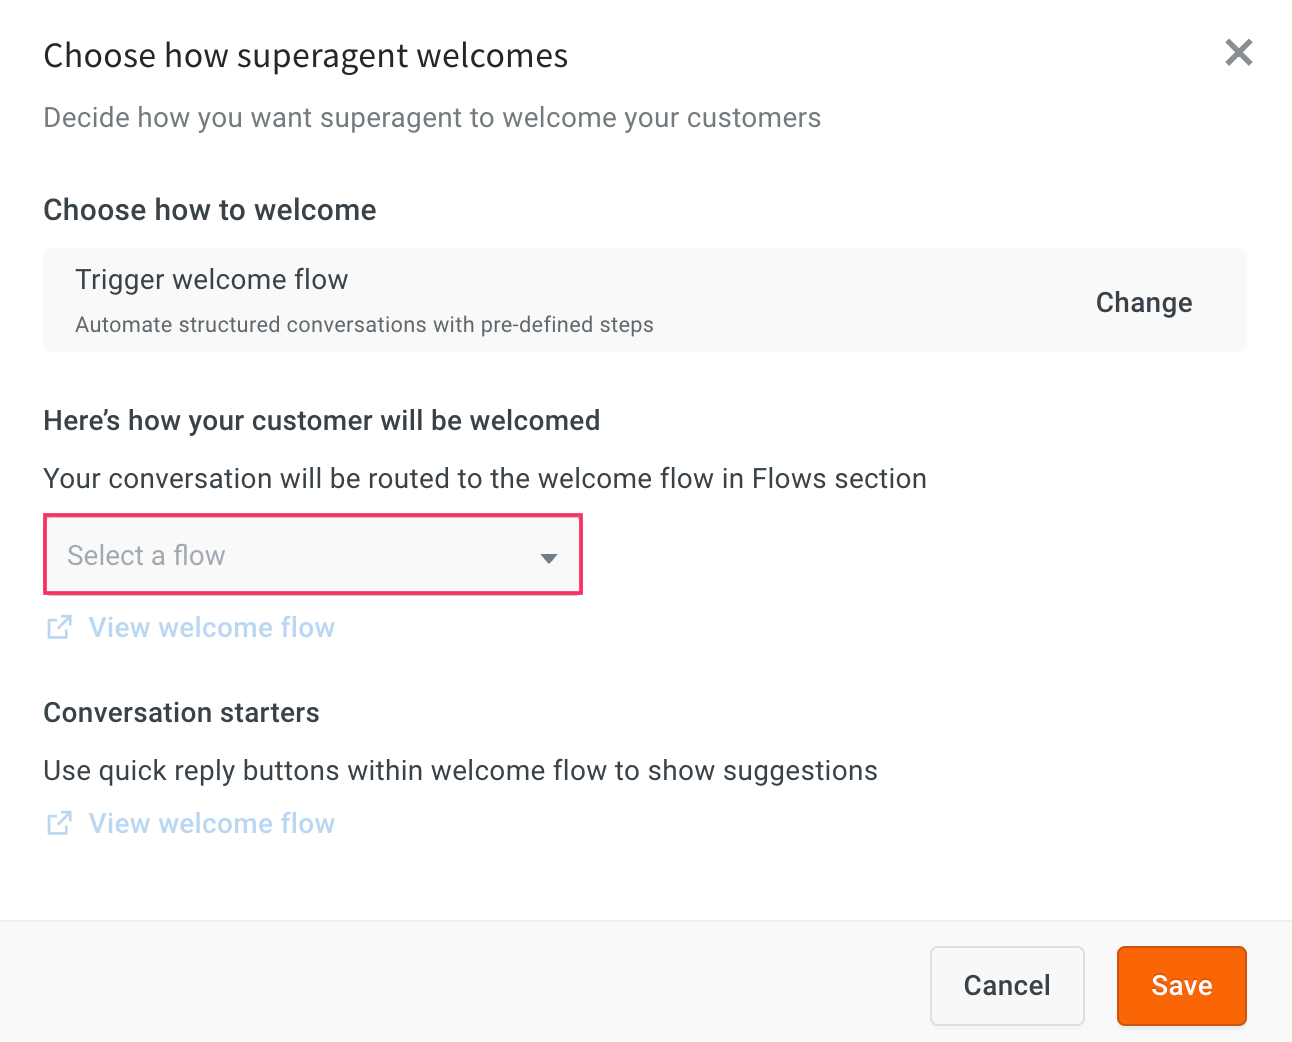Click the Conversation starters heading
This screenshot has width=1292, height=1042.
point(181,713)
